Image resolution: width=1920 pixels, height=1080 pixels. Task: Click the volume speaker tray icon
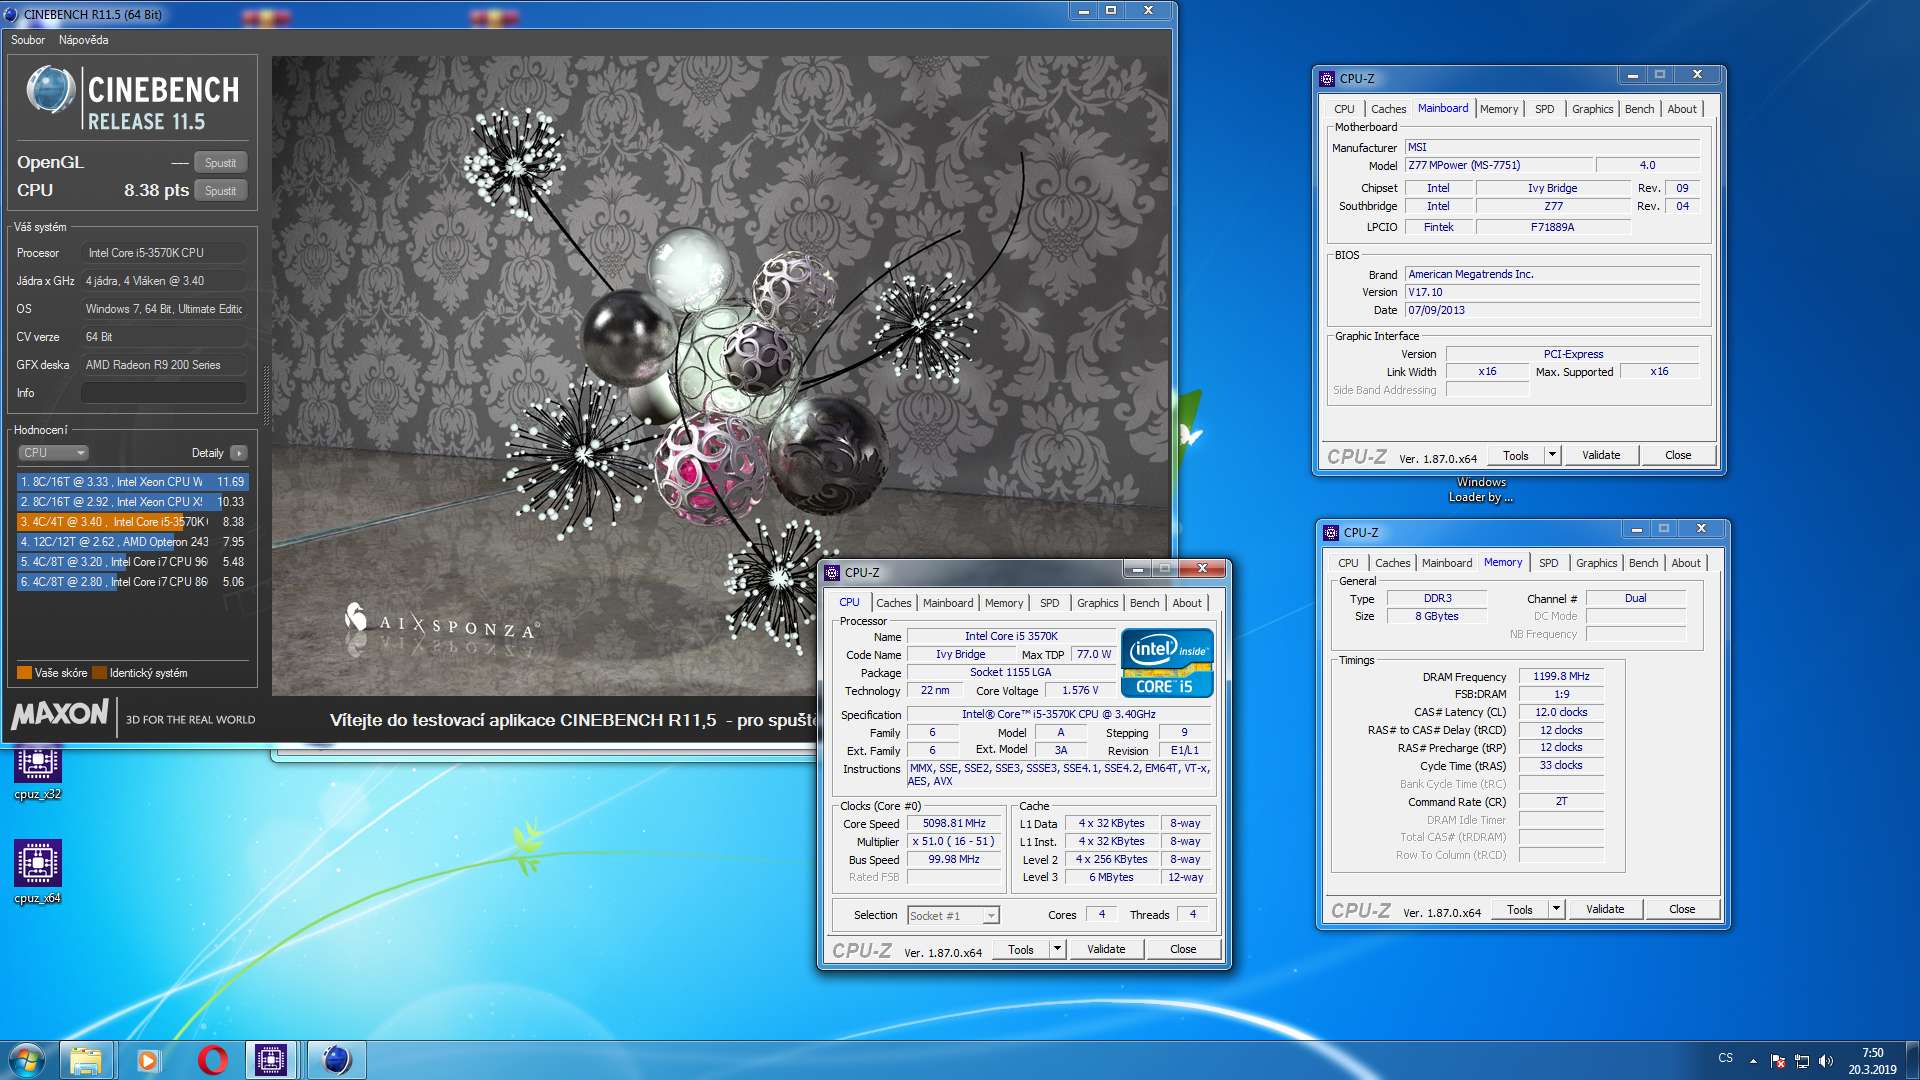1826,1060
